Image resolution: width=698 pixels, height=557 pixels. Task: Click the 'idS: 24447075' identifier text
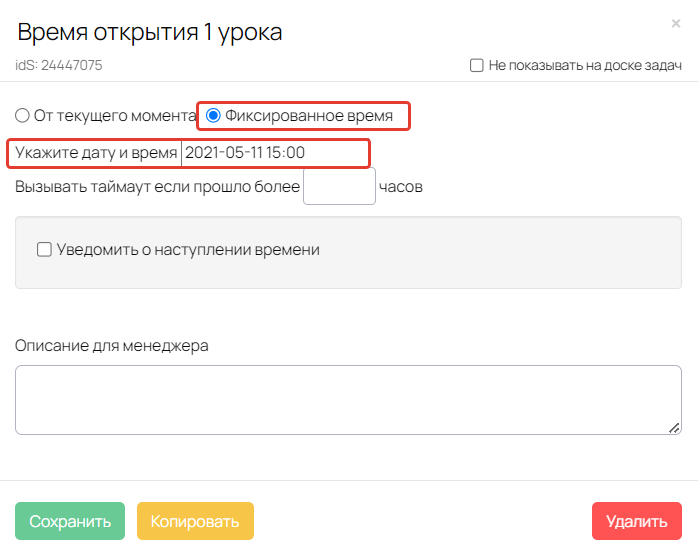tap(59, 65)
